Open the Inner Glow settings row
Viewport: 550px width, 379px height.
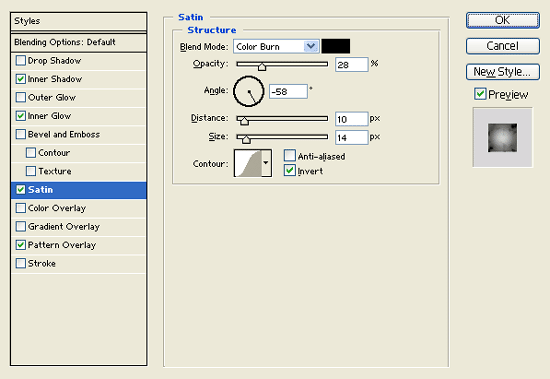[x=79, y=116]
